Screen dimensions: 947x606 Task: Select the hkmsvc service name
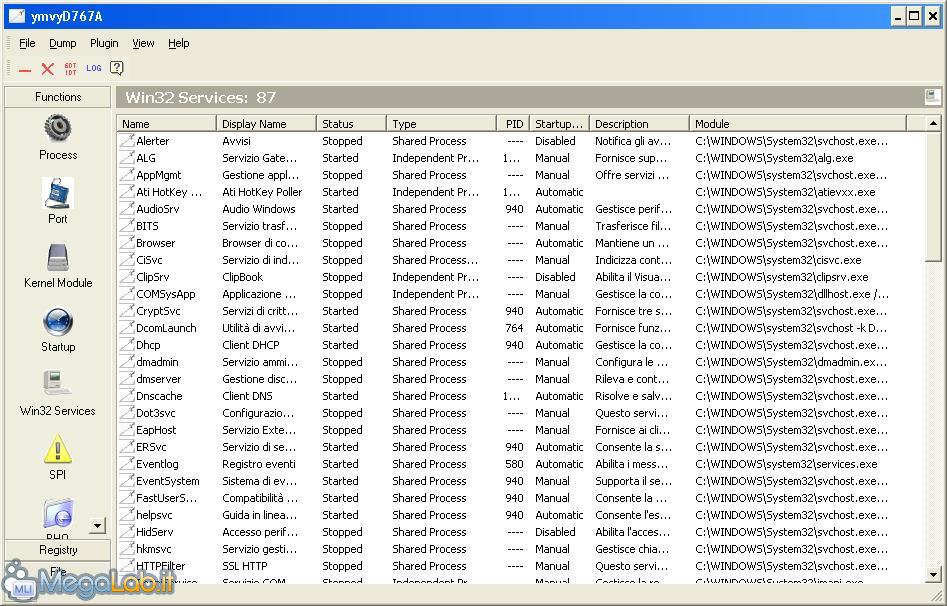coord(153,549)
